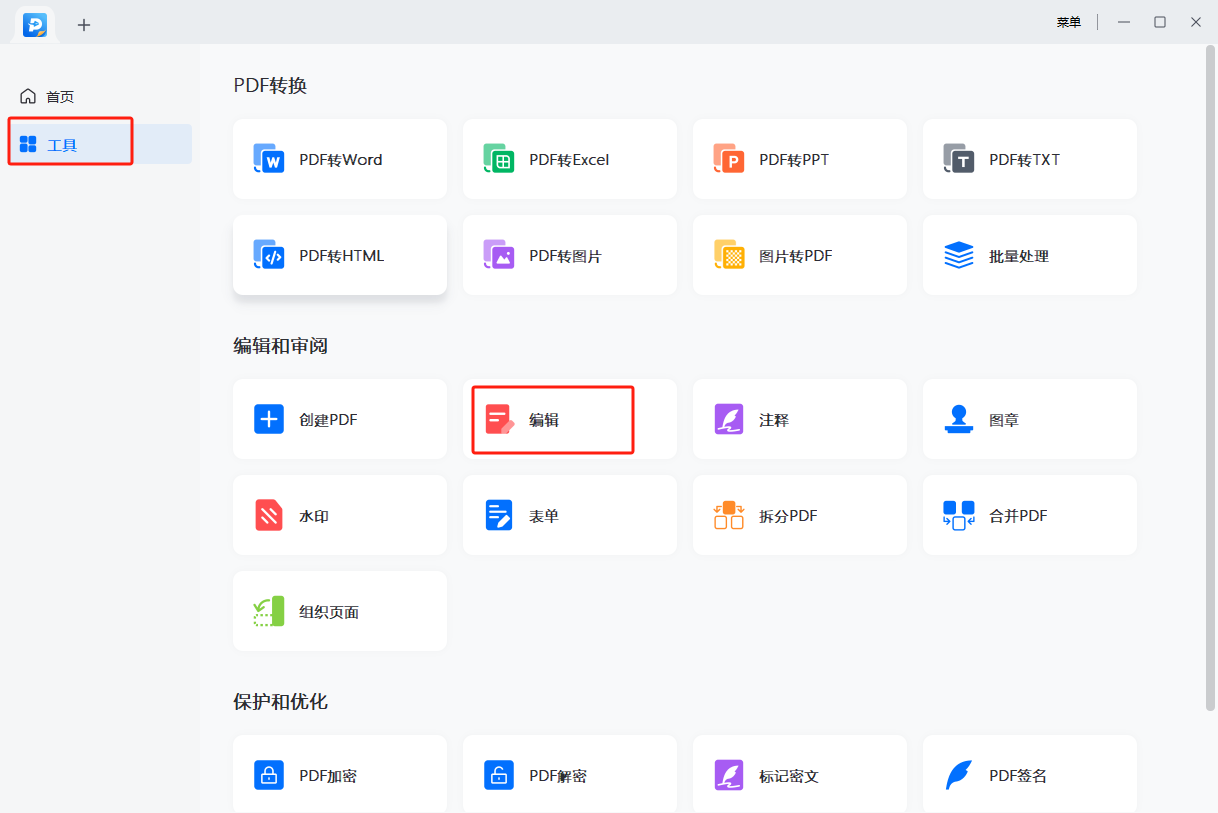Select 工具 in the left sidebar
The height and width of the screenshot is (813, 1218).
[x=62, y=145]
